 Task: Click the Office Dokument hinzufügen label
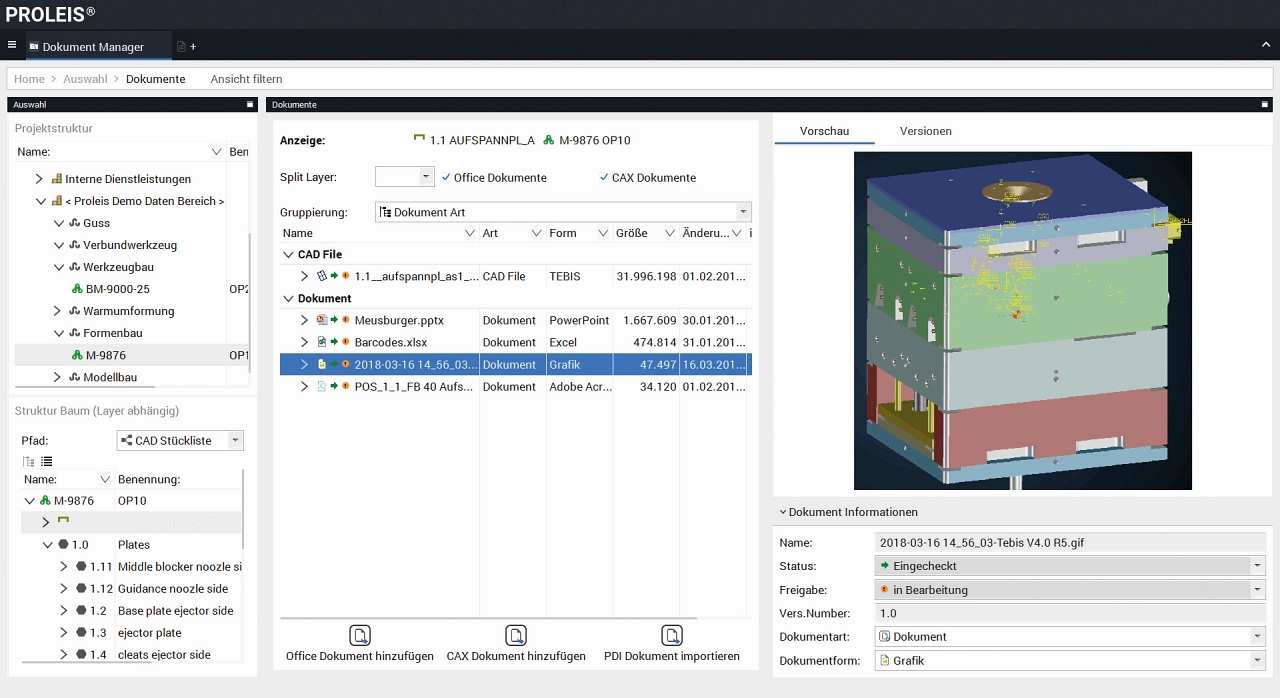tap(360, 656)
